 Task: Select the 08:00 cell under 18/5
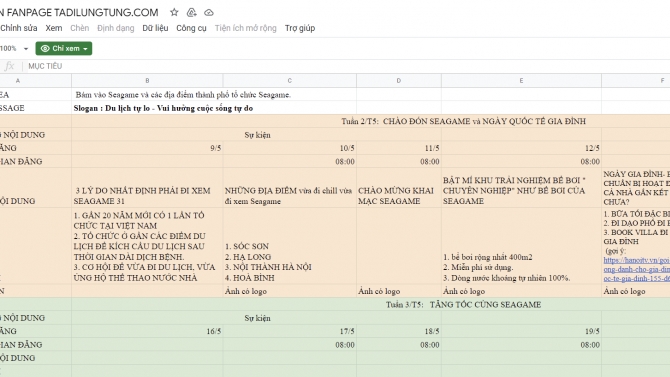[x=399, y=345]
